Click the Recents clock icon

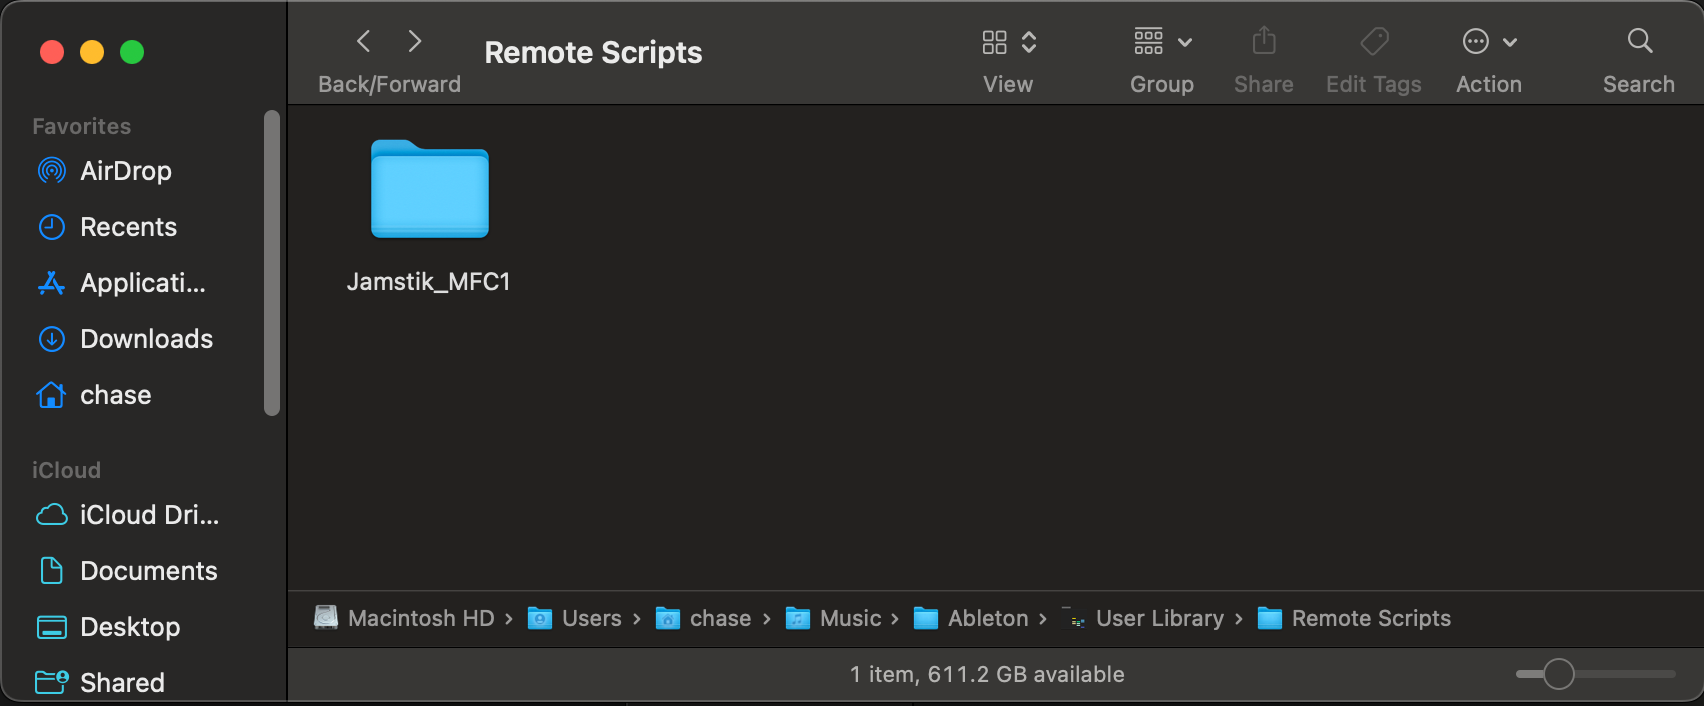tap(52, 227)
